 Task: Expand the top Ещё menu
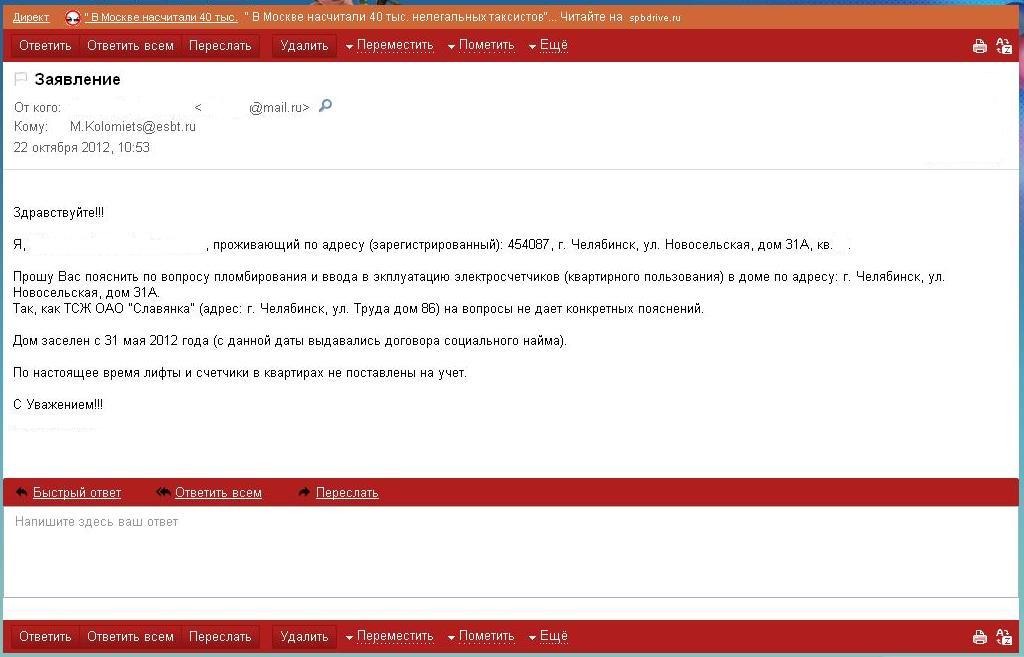548,45
